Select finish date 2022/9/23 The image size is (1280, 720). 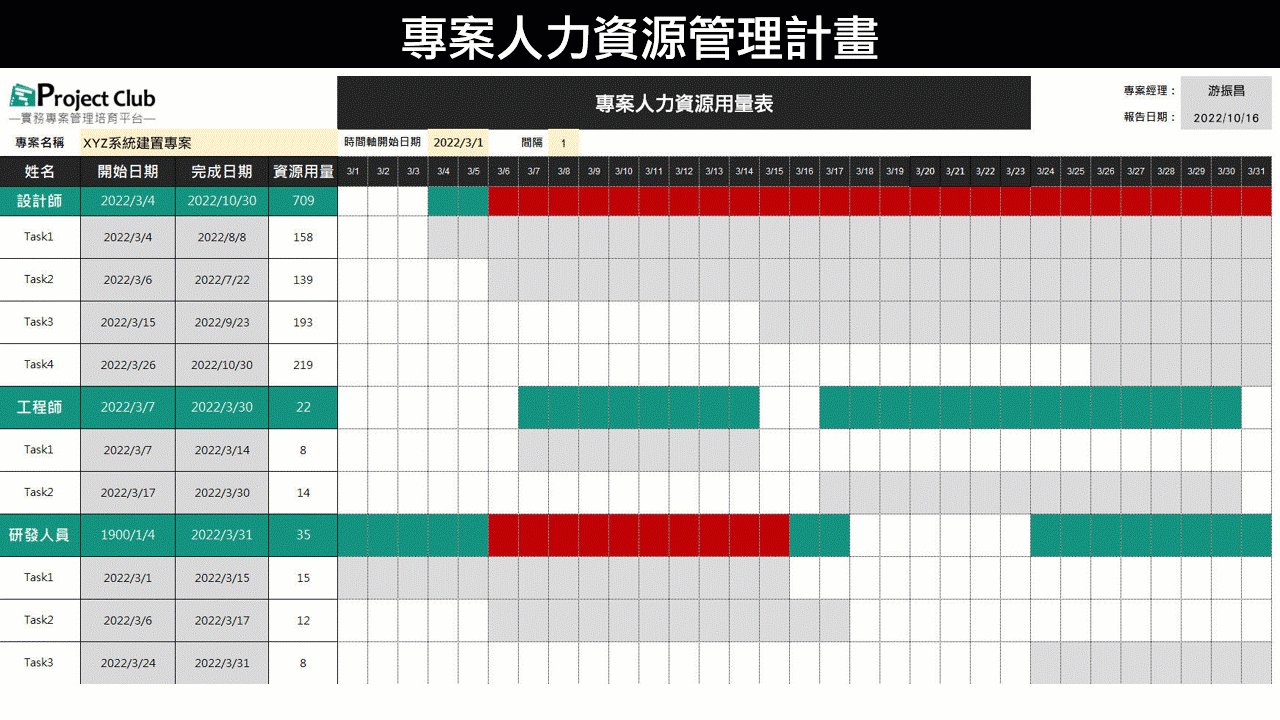pyautogui.click(x=222, y=322)
